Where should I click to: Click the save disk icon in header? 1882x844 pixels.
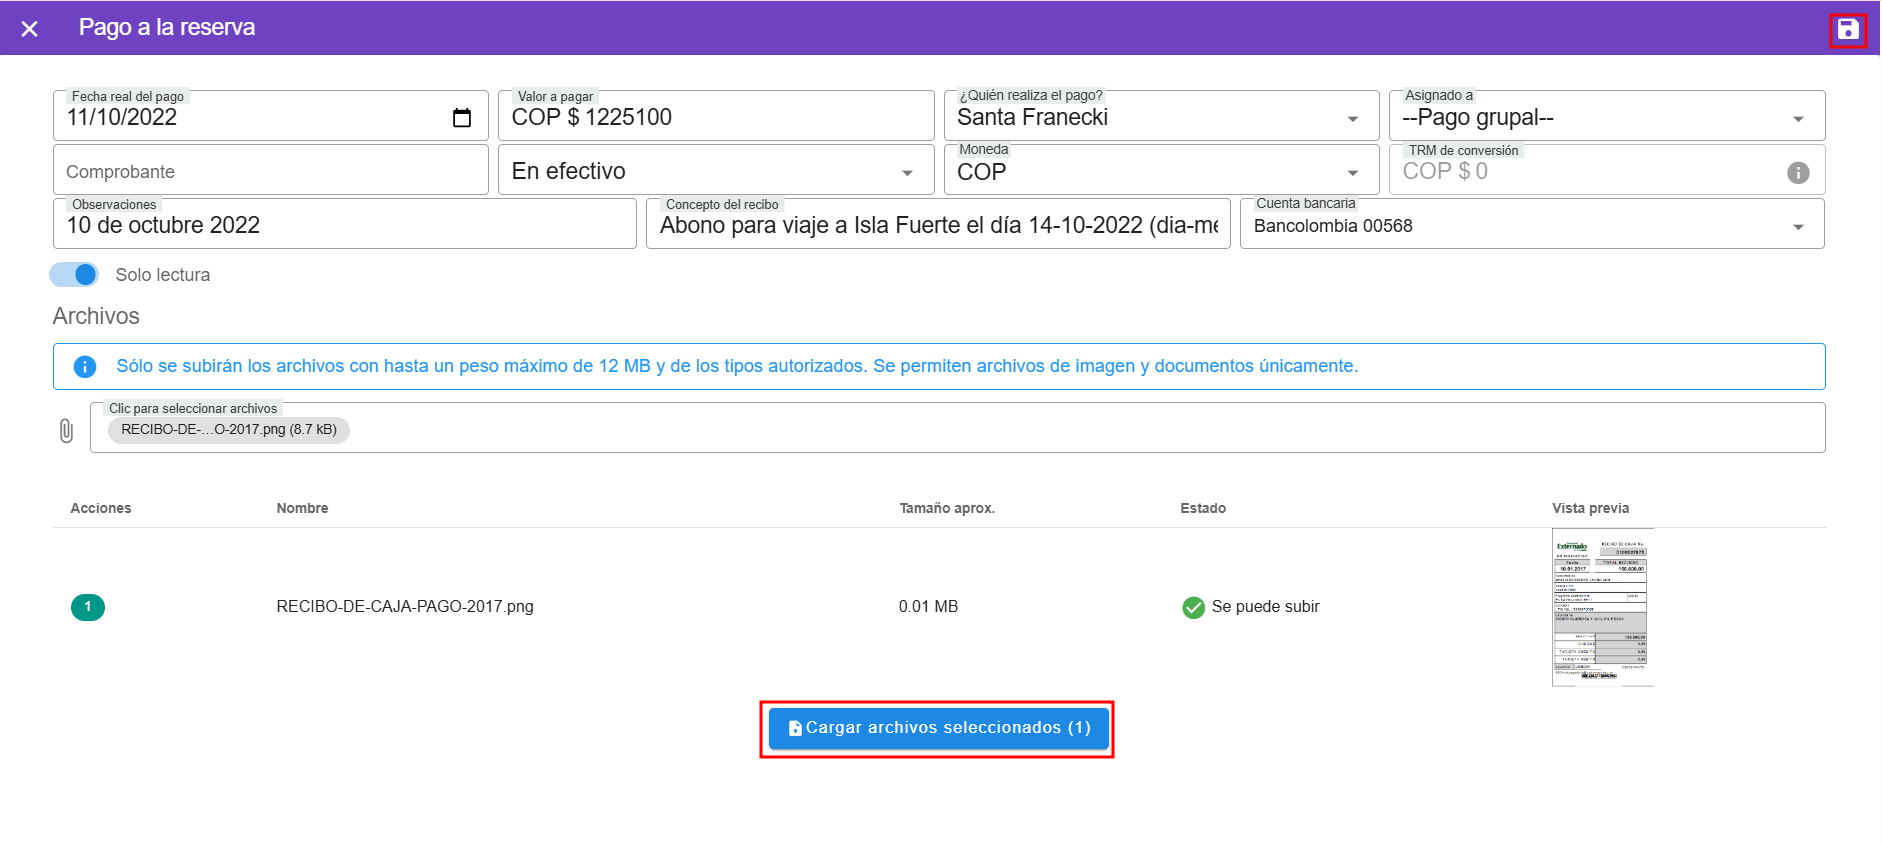(1847, 30)
